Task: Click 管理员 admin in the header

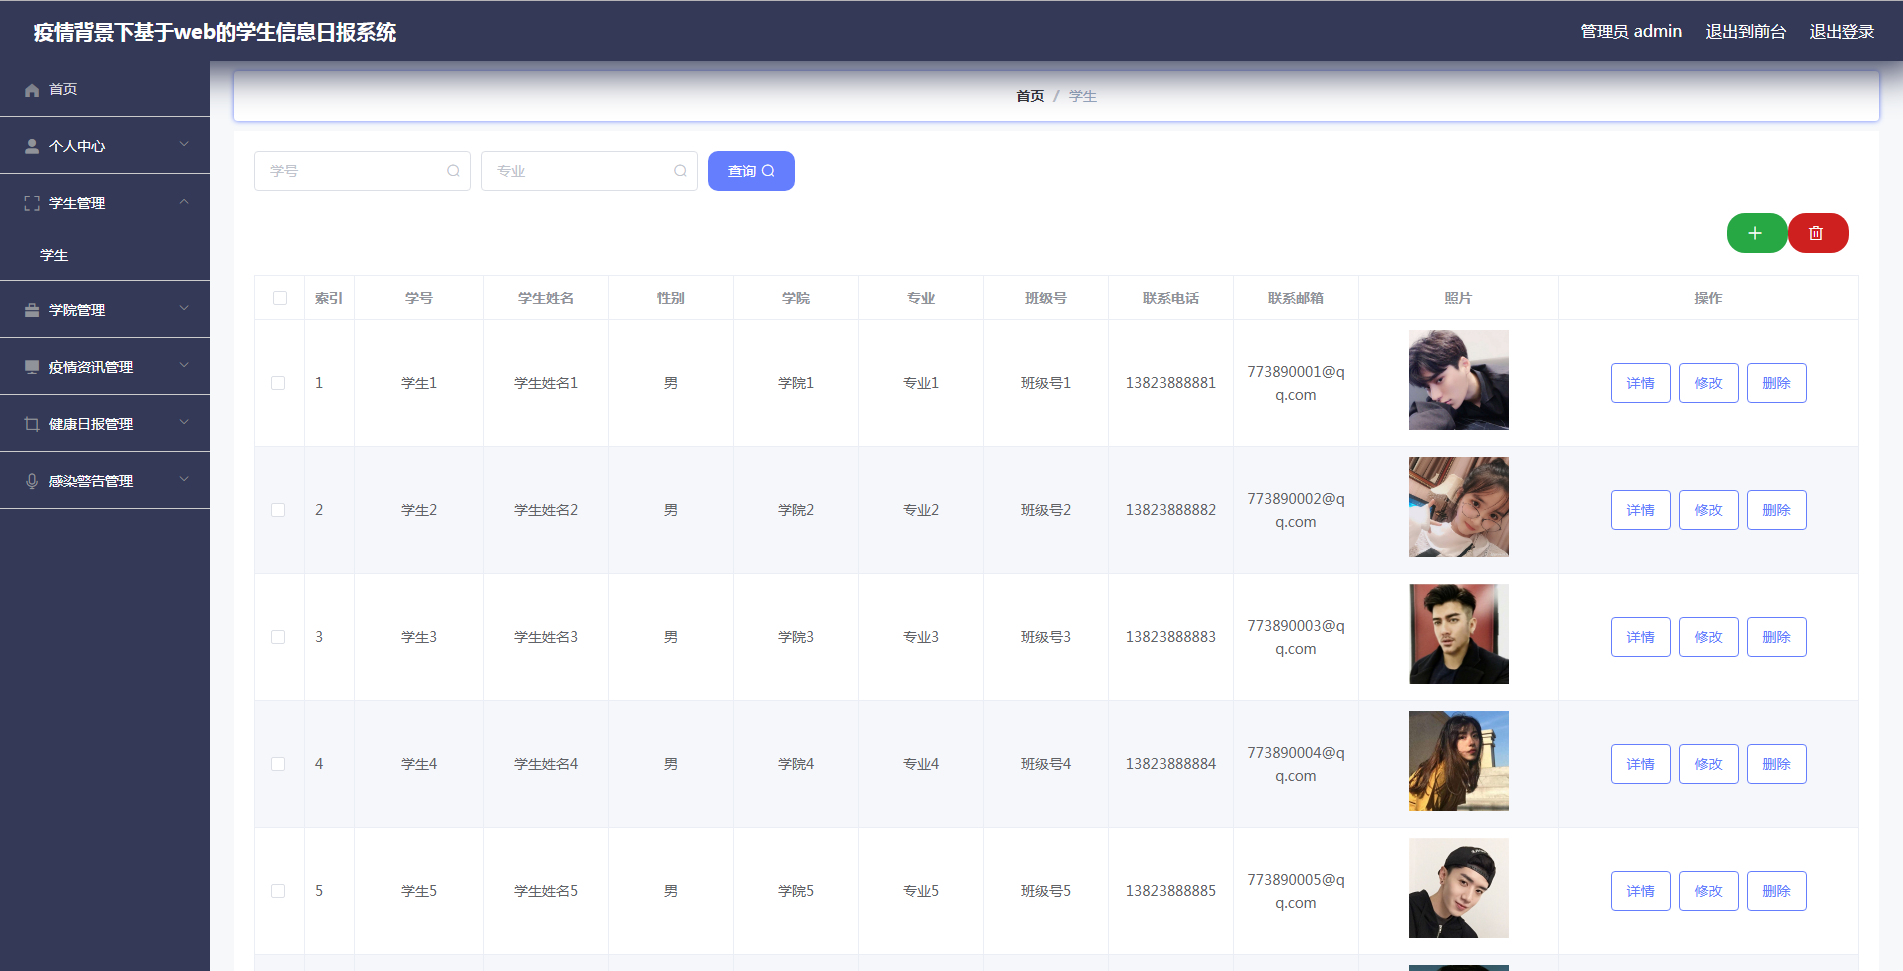Action: click(1631, 32)
